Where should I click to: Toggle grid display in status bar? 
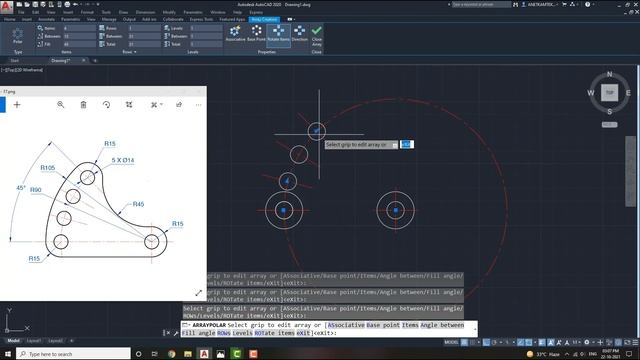[x=464, y=342]
